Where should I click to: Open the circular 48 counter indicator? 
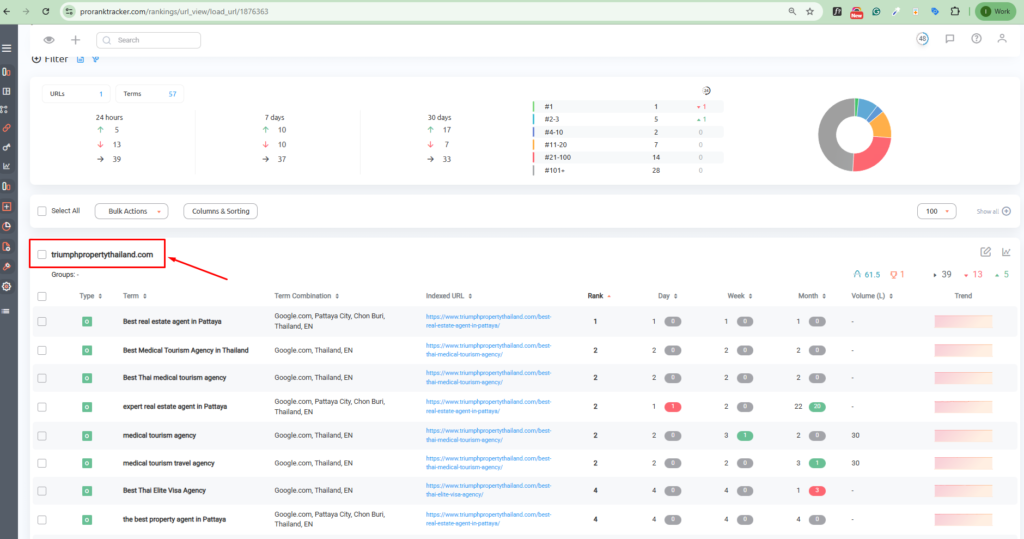922,39
